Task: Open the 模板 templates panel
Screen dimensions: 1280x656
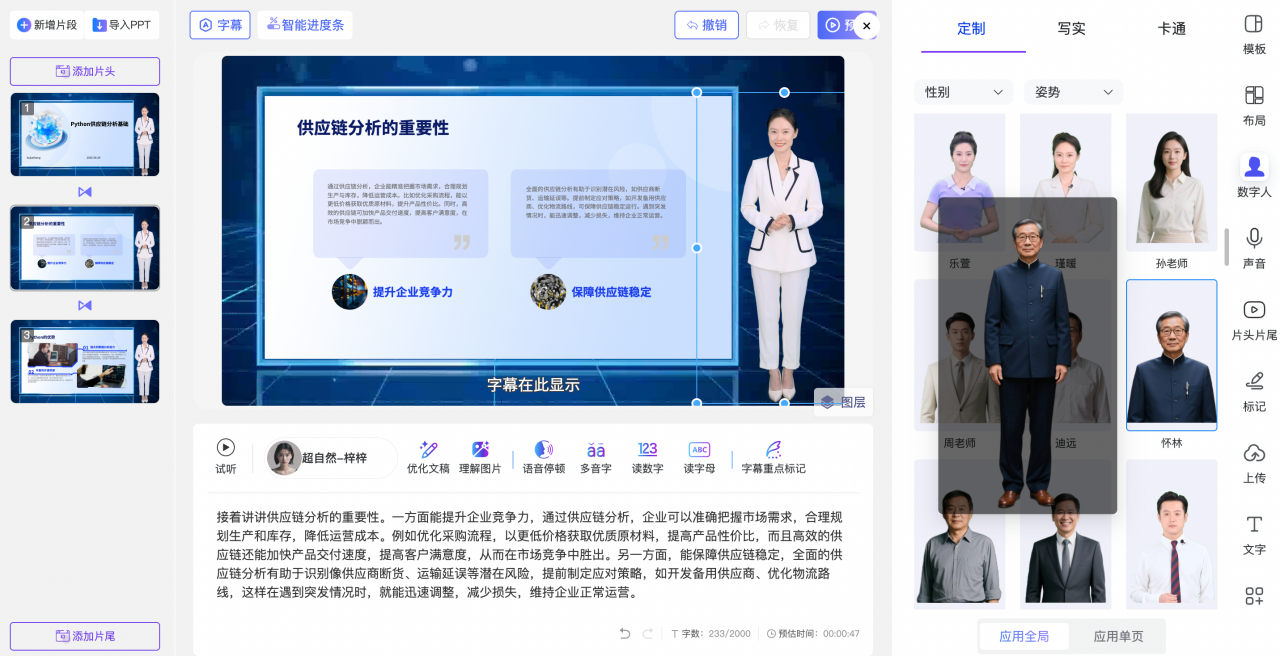Action: click(1254, 33)
